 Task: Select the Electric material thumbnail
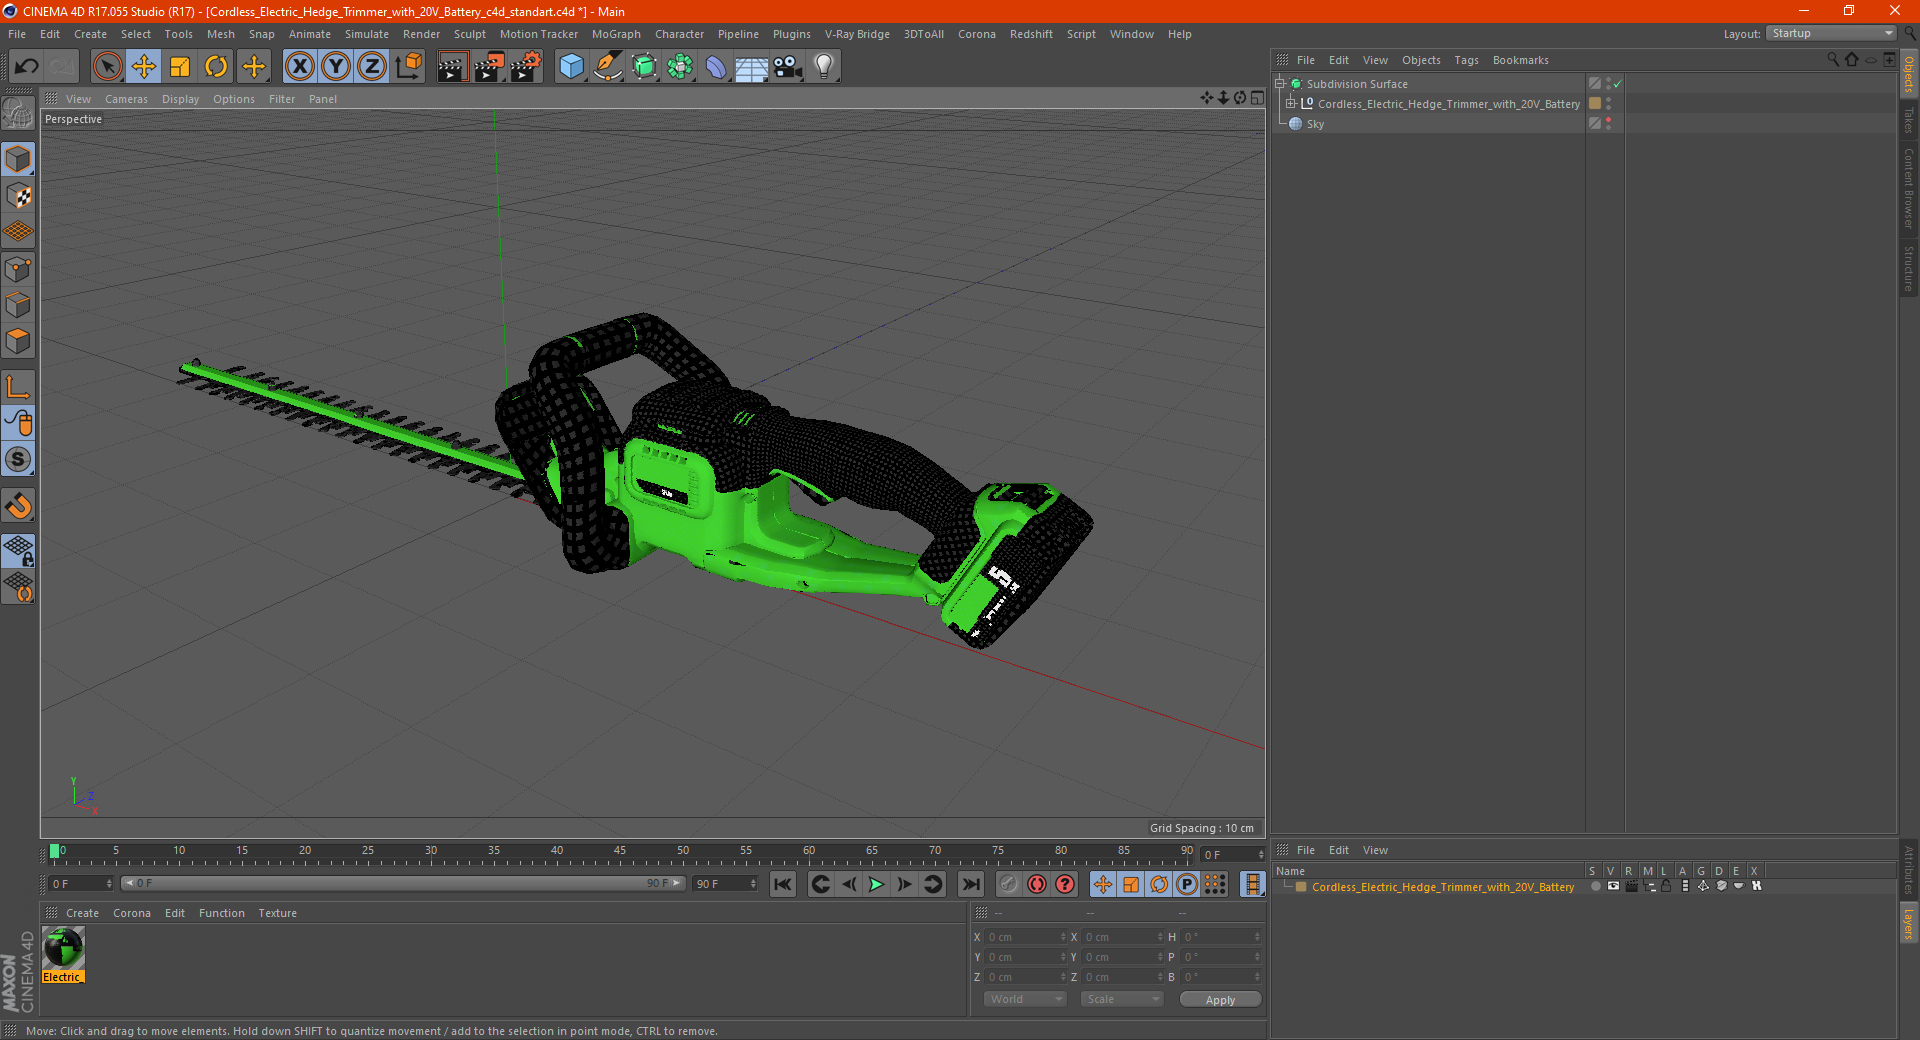click(63, 948)
